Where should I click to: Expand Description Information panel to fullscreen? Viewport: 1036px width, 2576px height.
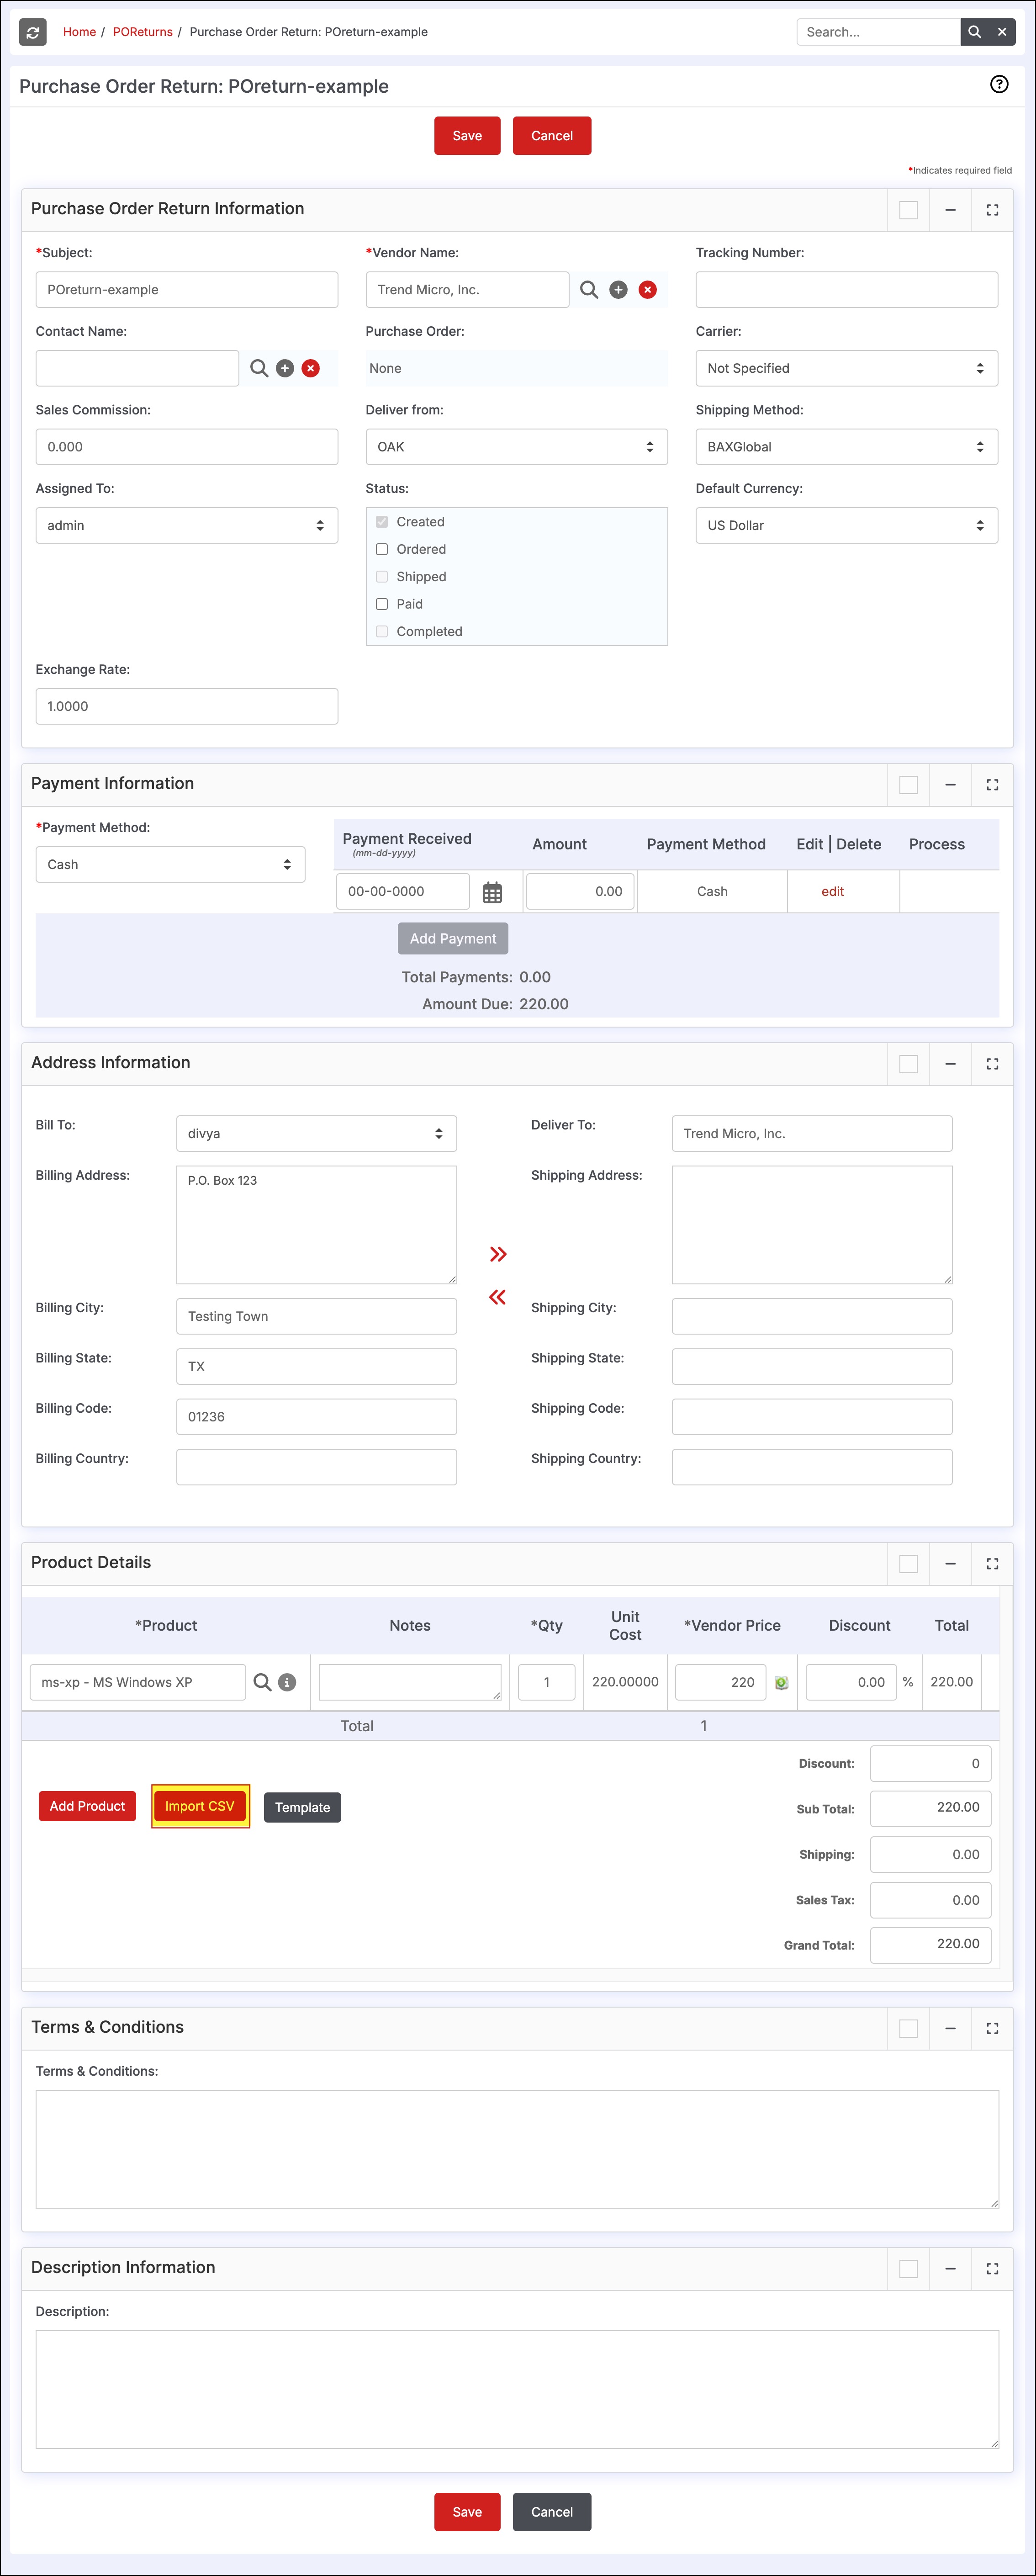click(x=992, y=2269)
